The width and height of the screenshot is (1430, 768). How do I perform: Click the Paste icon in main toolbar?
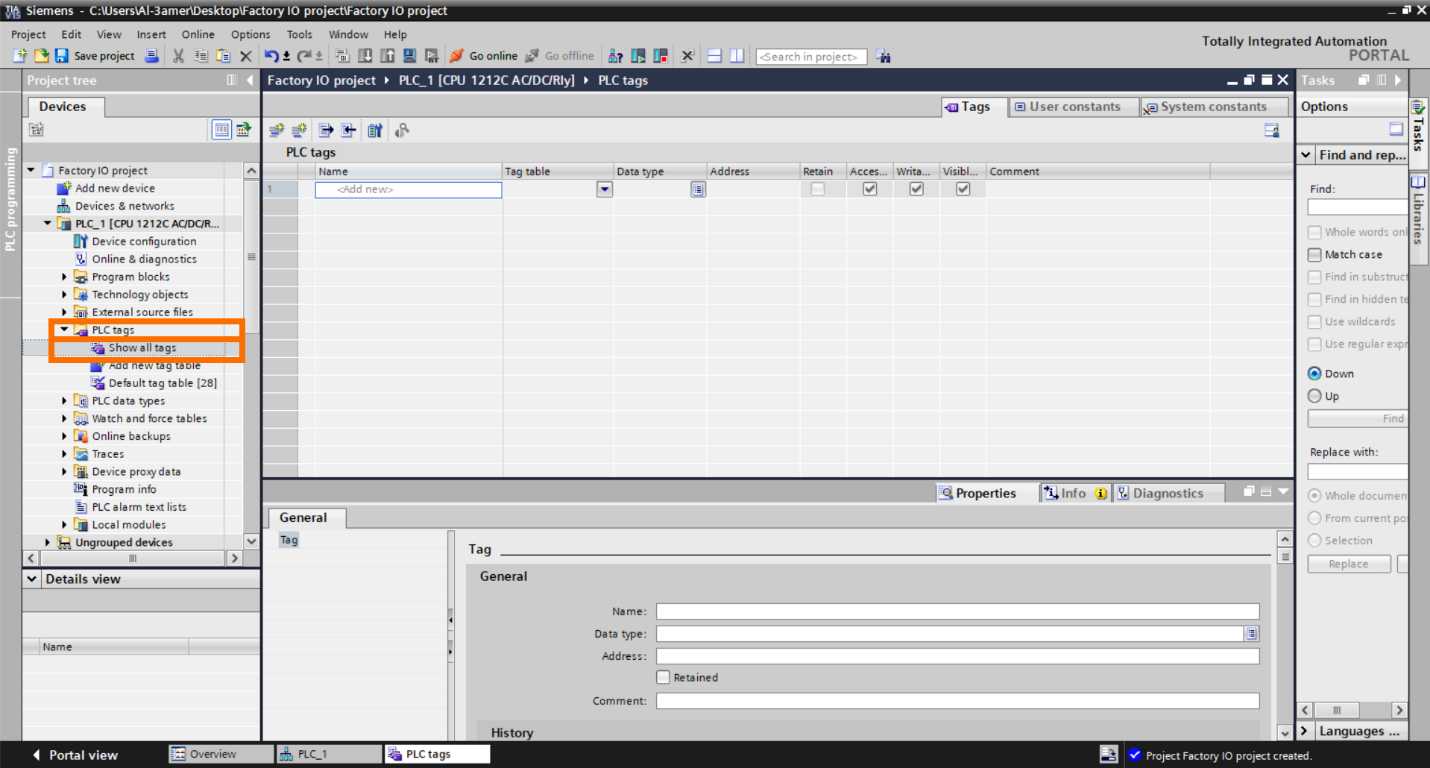(222, 56)
